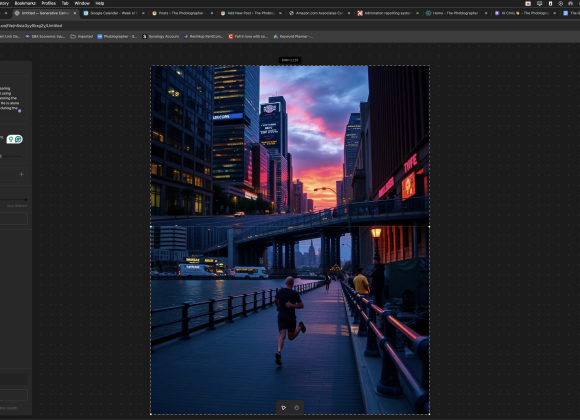Click the plus icon in left panel
Image resolution: width=580 pixels, height=420 pixels.
click(21, 174)
